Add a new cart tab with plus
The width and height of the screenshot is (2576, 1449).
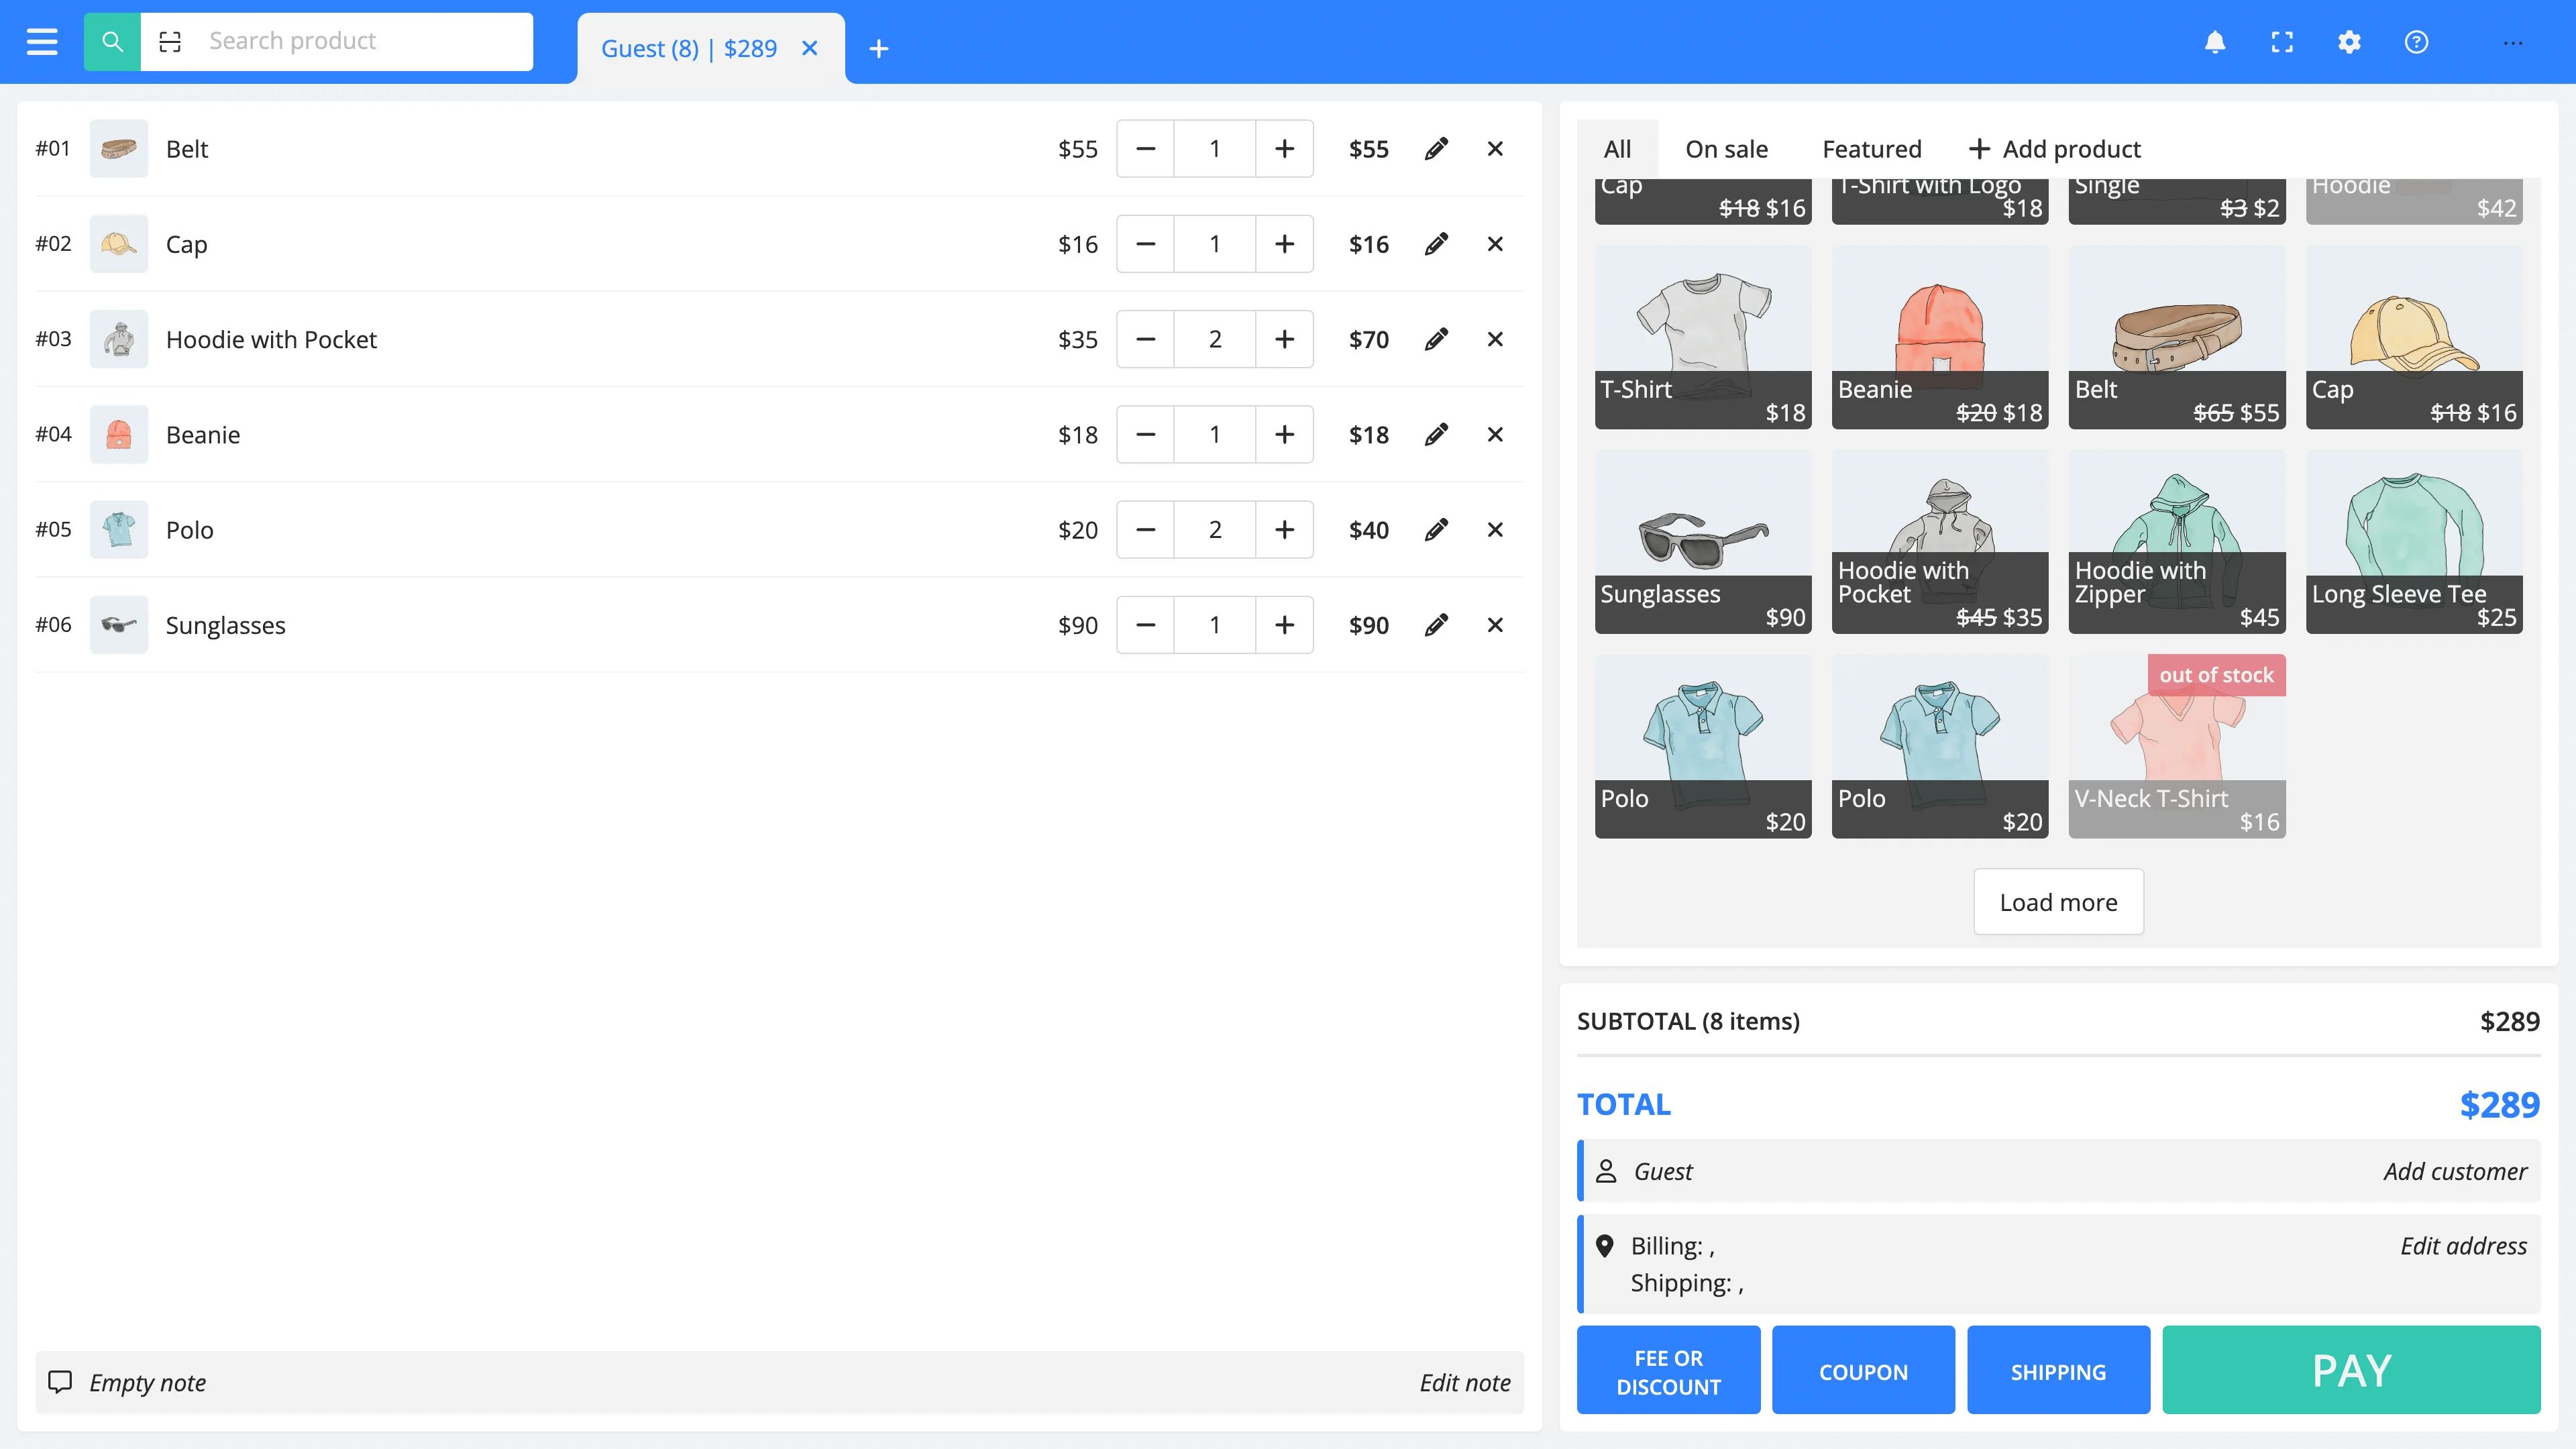878,48
